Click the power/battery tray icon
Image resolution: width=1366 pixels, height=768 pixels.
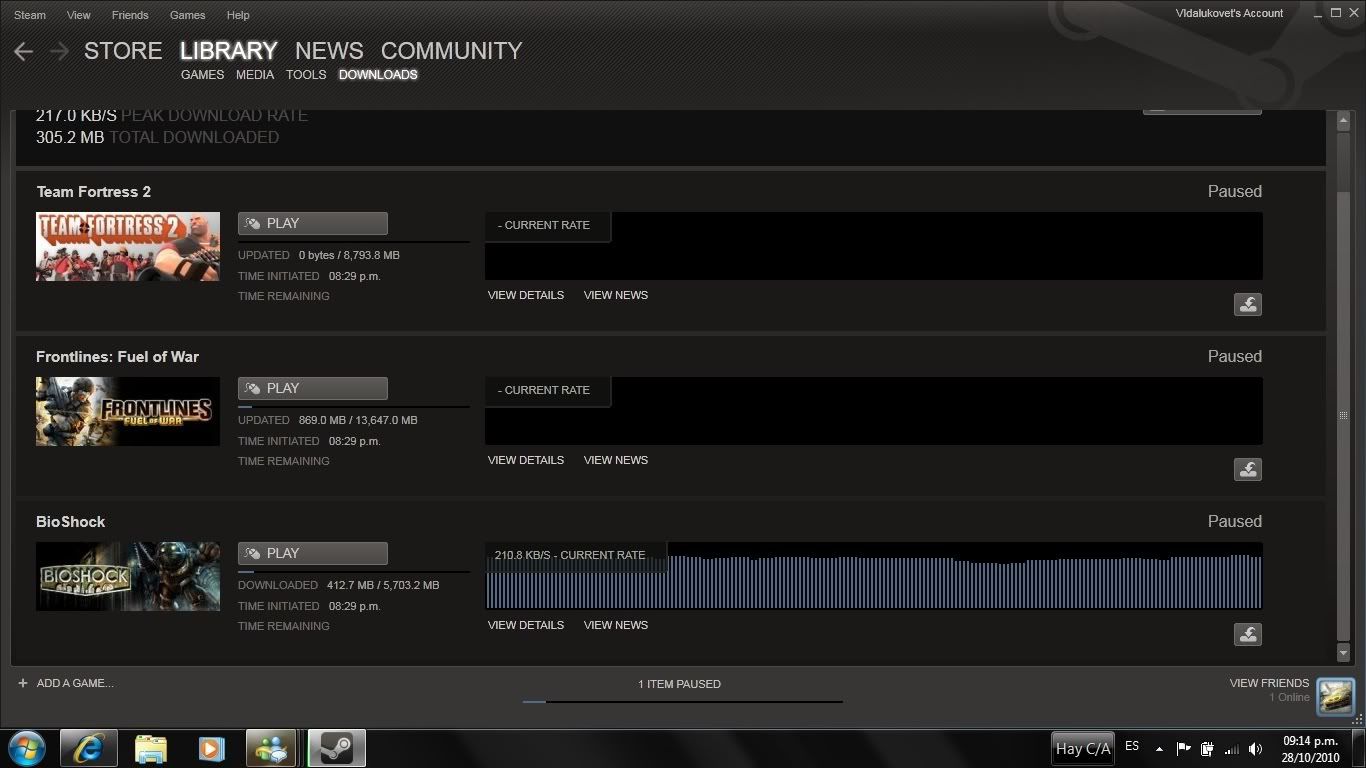1207,749
